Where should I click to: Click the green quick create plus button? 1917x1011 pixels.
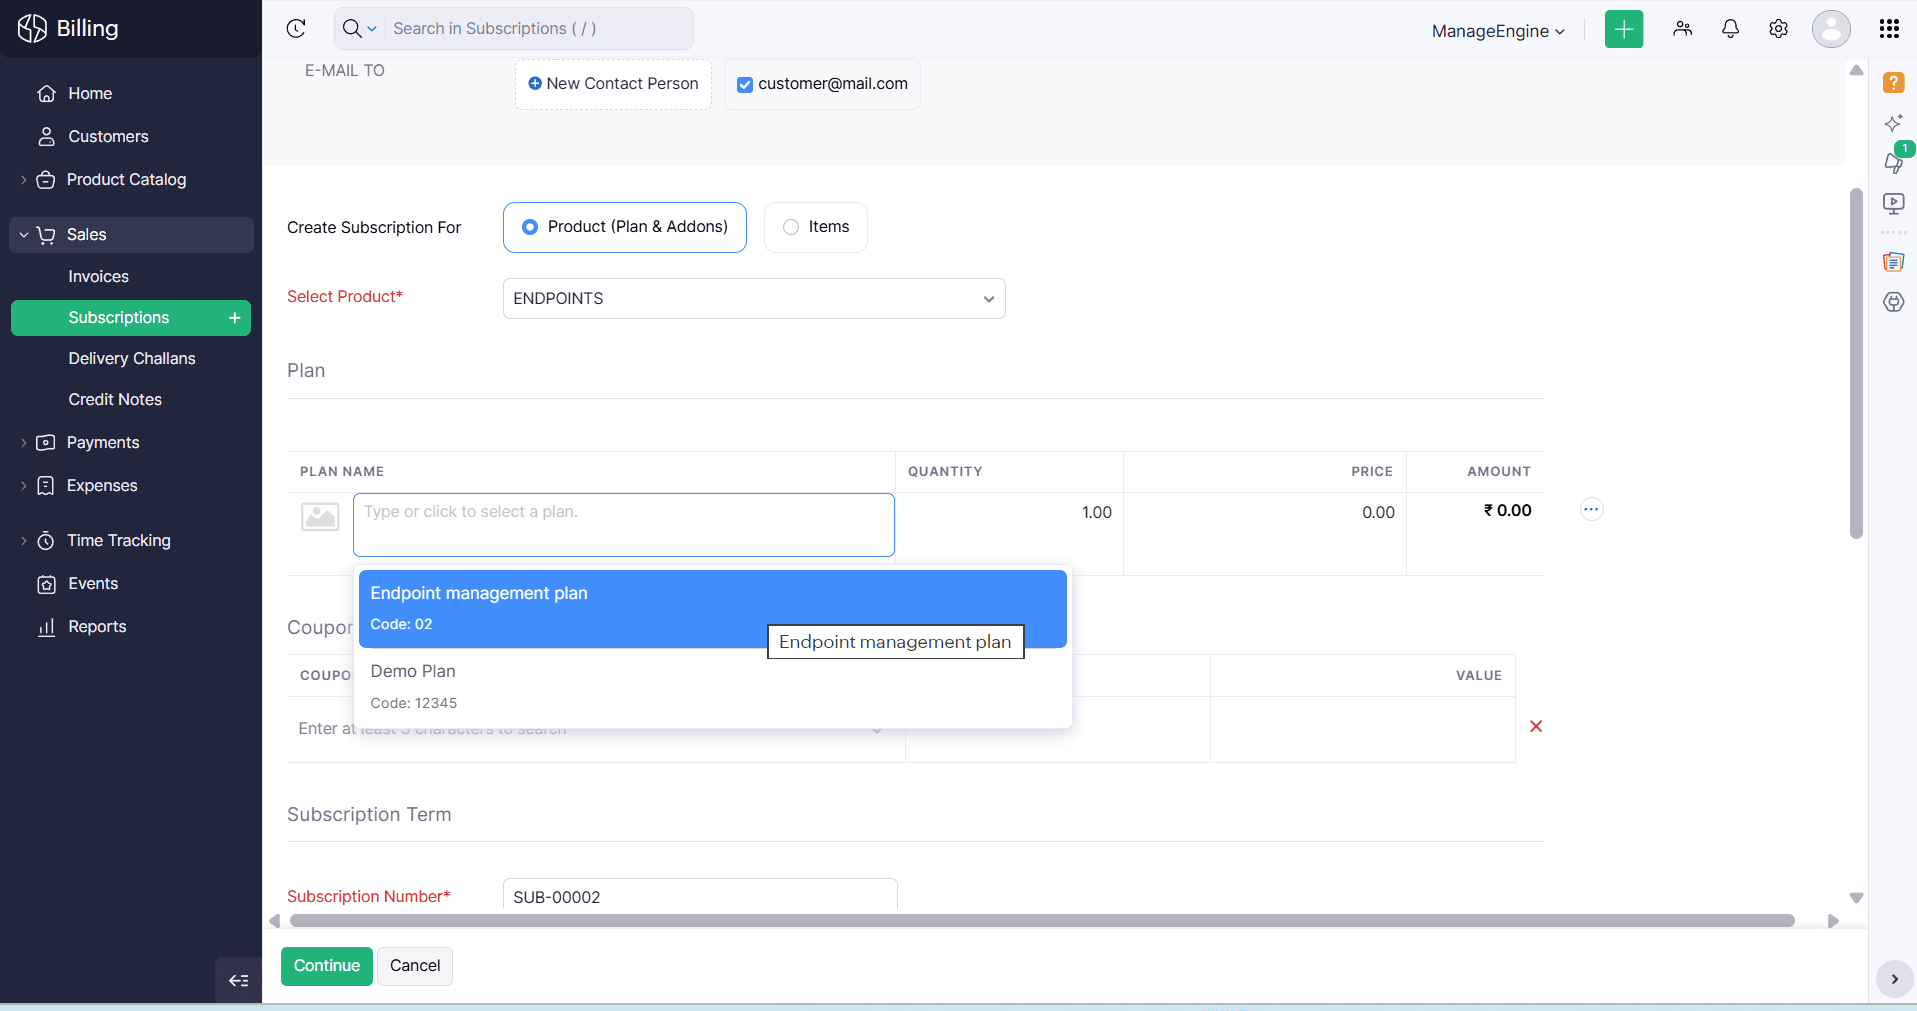tap(1624, 29)
